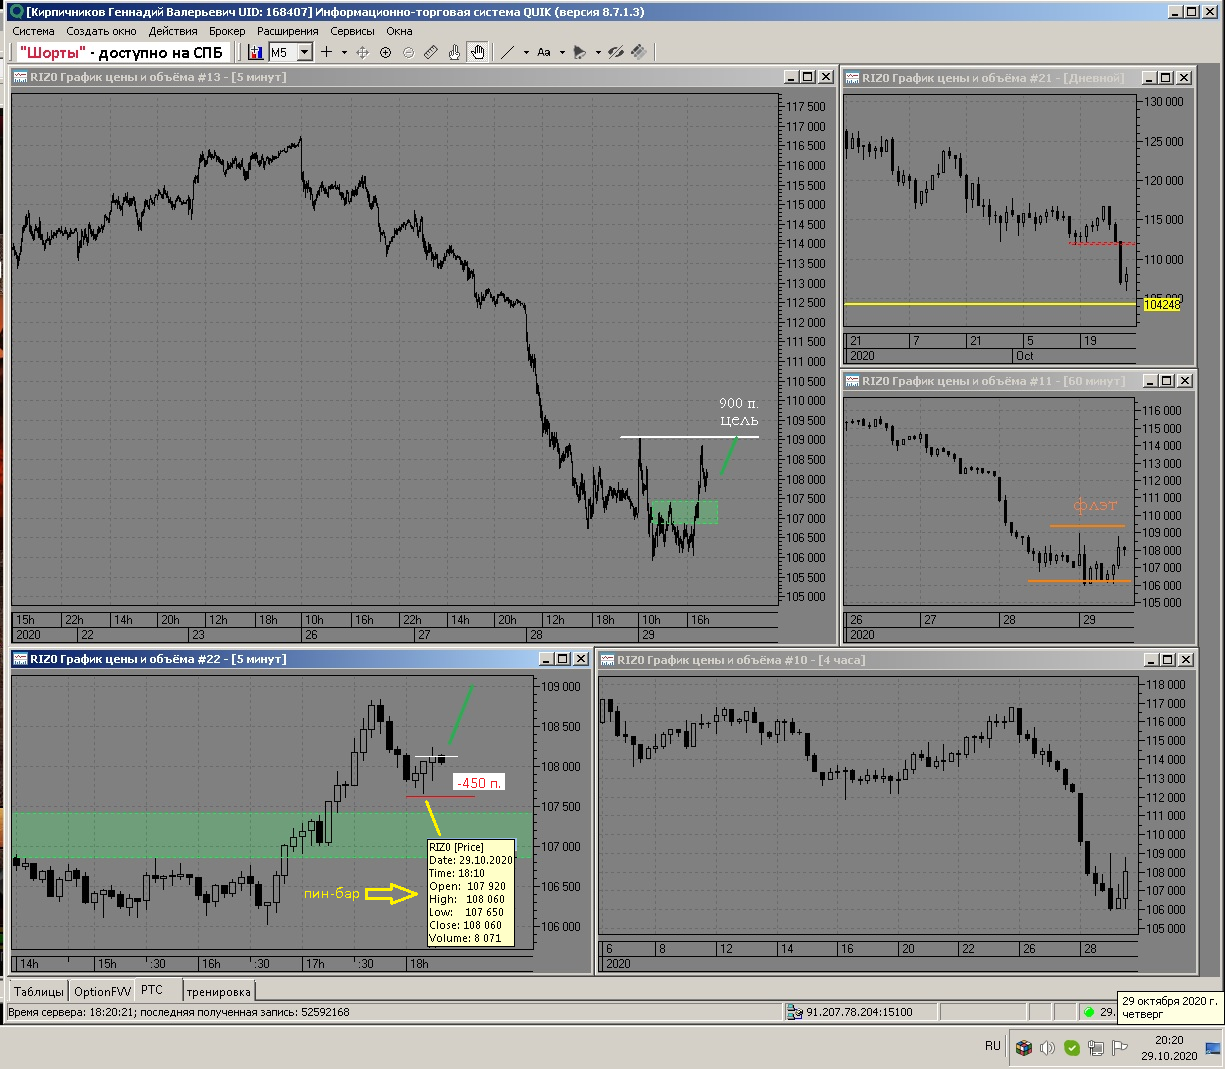Click the network tray icon
This screenshot has width=1225, height=1069.
(1096, 1047)
